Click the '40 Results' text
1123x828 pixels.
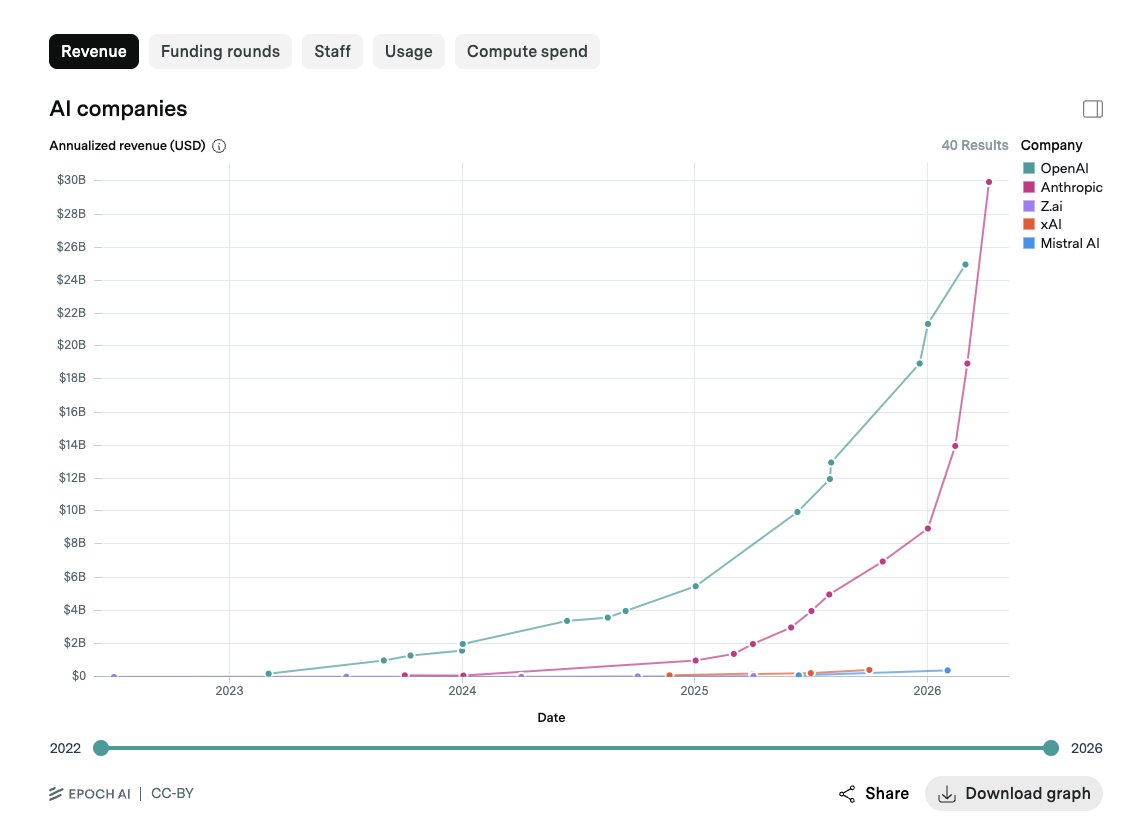pos(975,145)
